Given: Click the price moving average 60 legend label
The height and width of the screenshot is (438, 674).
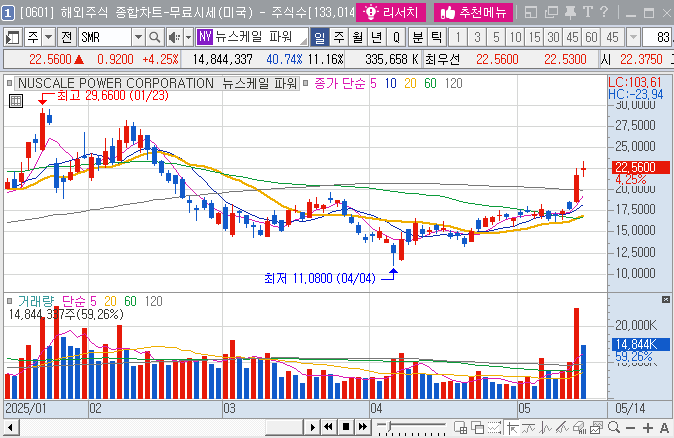Looking at the screenshot, I should tap(430, 83).
